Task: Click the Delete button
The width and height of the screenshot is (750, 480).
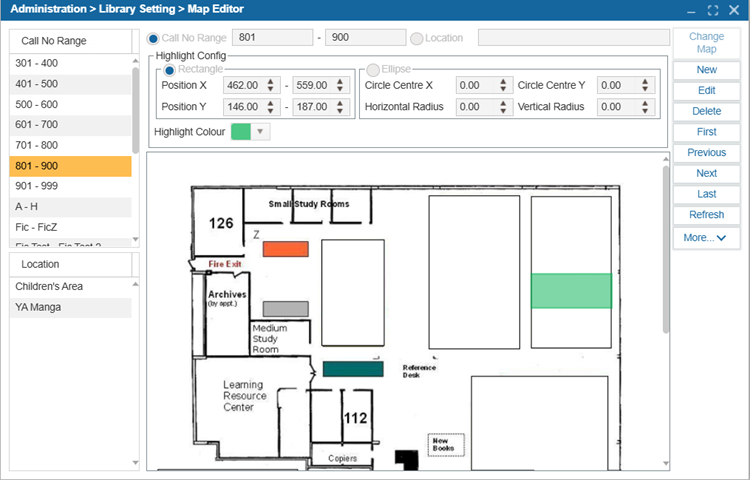Action: point(706,111)
